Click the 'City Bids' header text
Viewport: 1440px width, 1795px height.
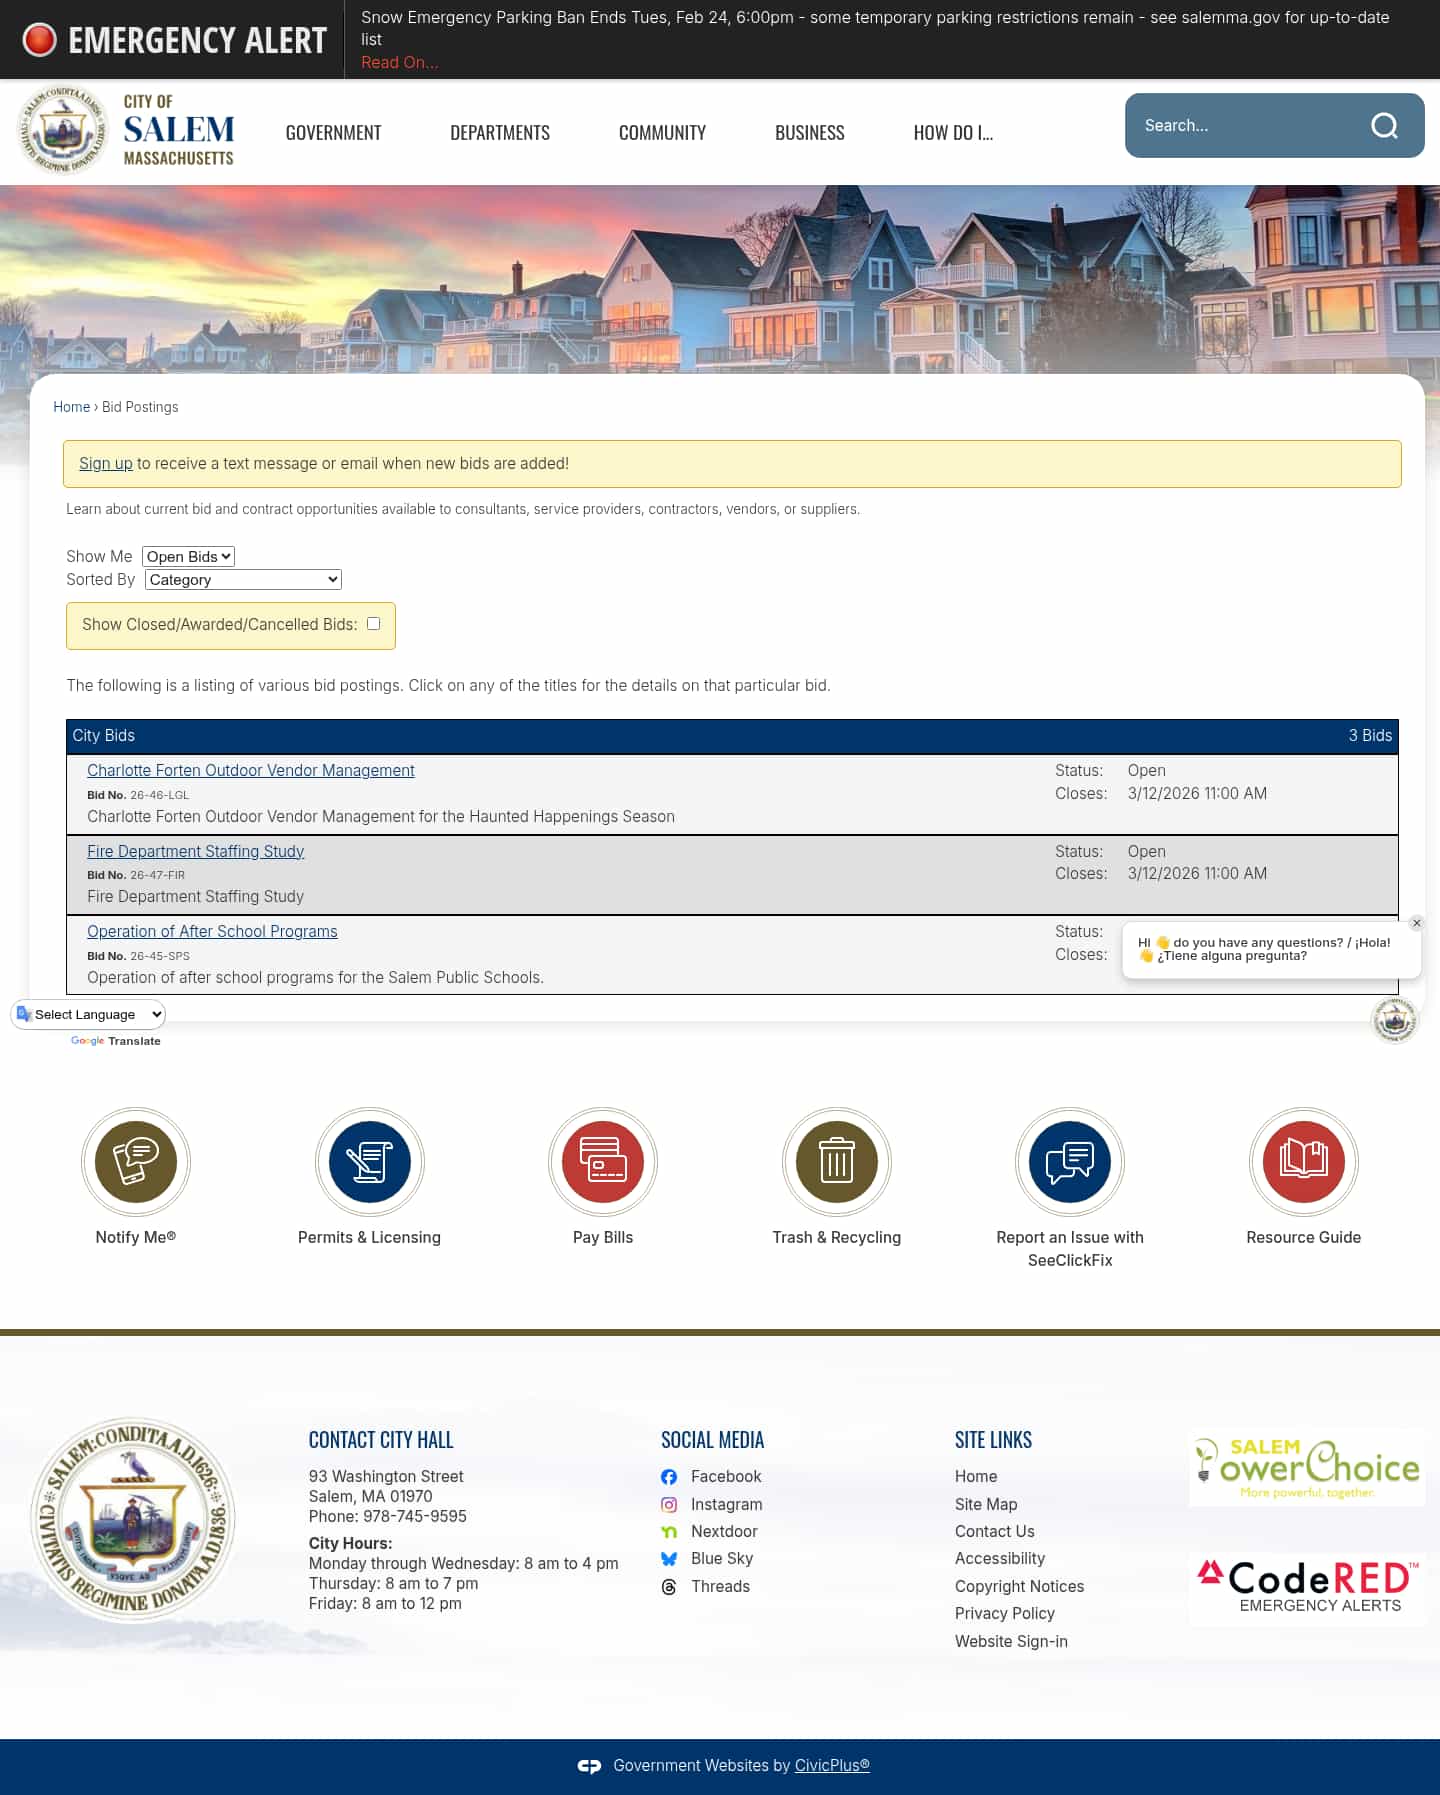coord(103,736)
